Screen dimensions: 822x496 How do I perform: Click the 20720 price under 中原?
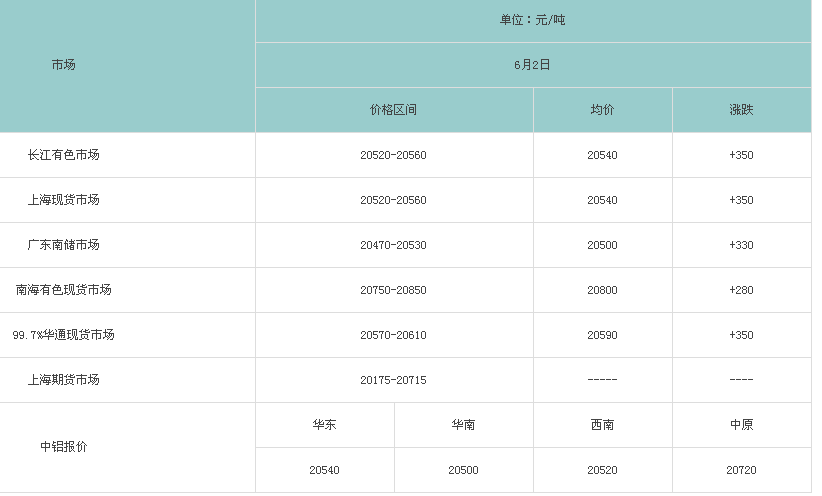[741, 470]
